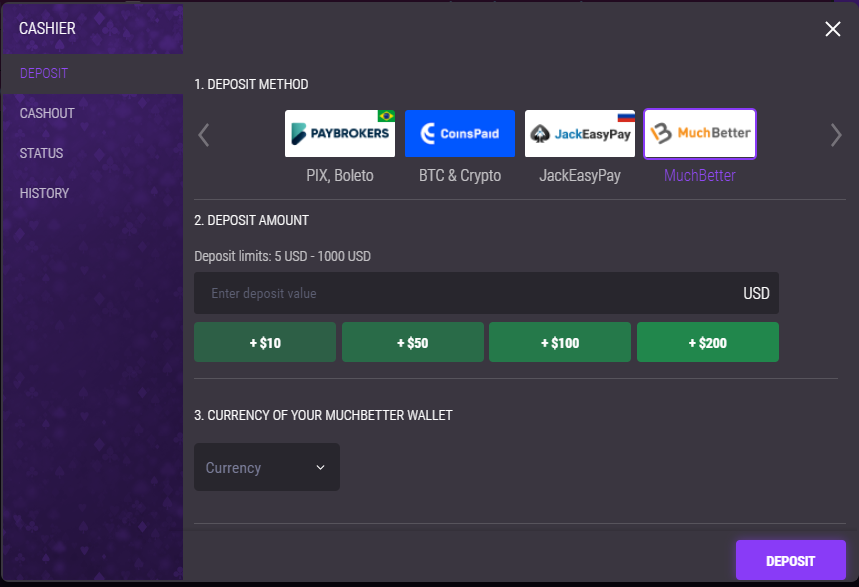Select the PayBrokers deposit method tile
This screenshot has height=587, width=859.
(x=340, y=134)
